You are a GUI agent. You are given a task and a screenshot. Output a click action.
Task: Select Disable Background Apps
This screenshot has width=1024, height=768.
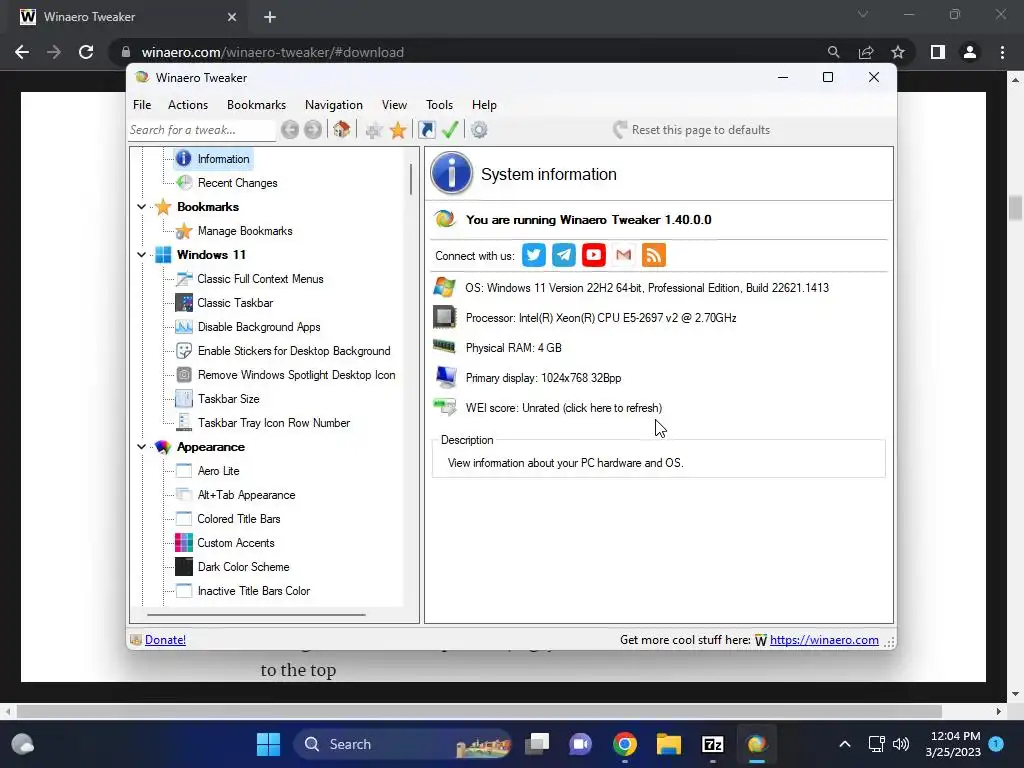(x=259, y=327)
